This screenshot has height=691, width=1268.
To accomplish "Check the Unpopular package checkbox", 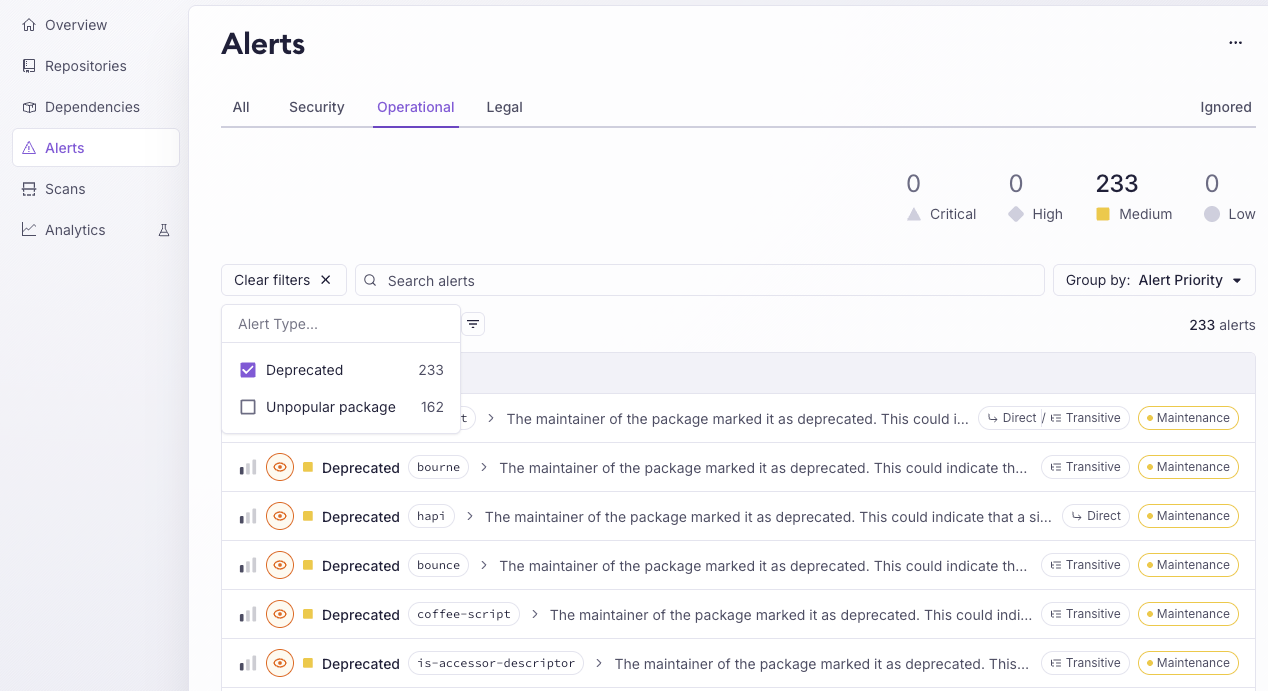I will [x=249, y=407].
